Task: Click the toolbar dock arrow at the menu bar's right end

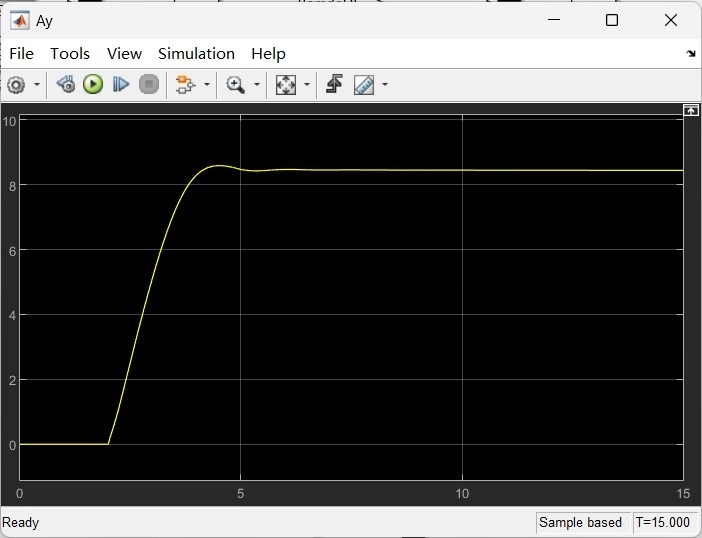Action: 691,54
